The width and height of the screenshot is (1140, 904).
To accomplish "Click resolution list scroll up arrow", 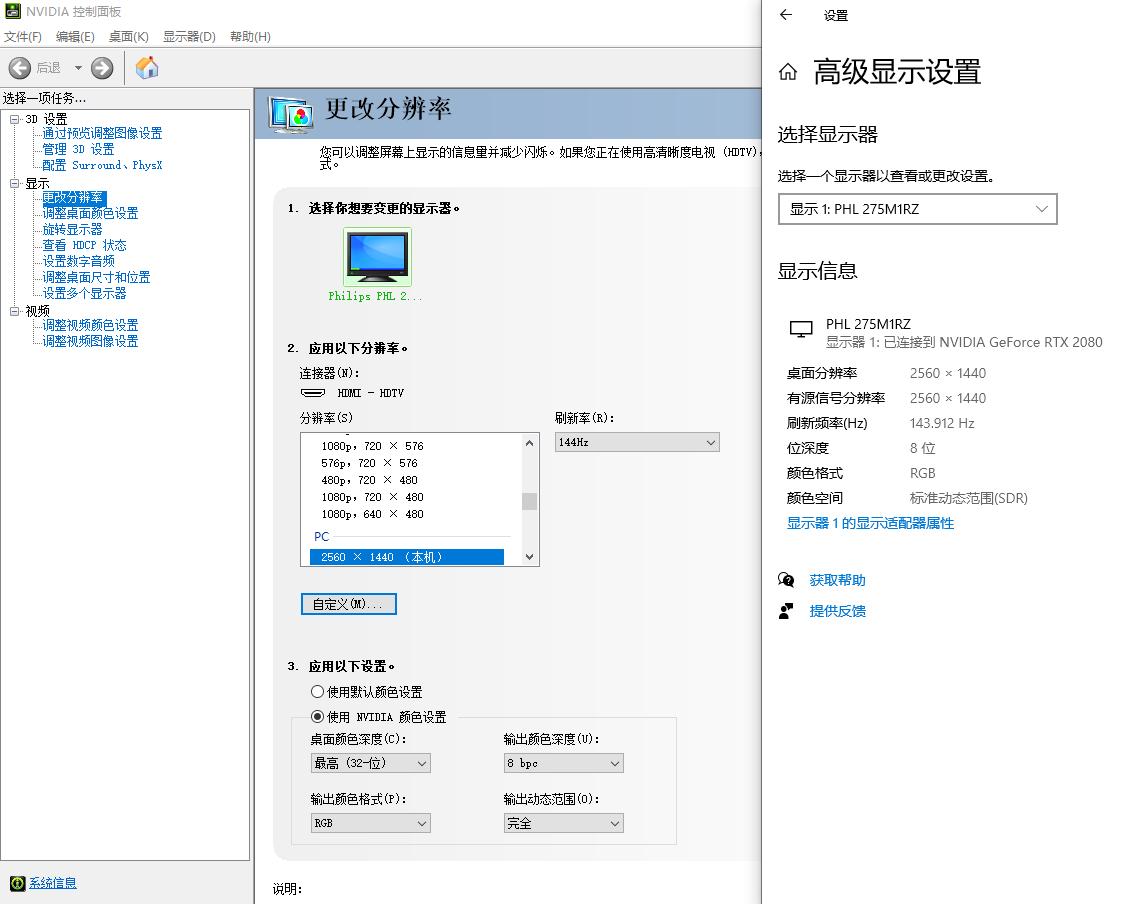I will coord(529,443).
